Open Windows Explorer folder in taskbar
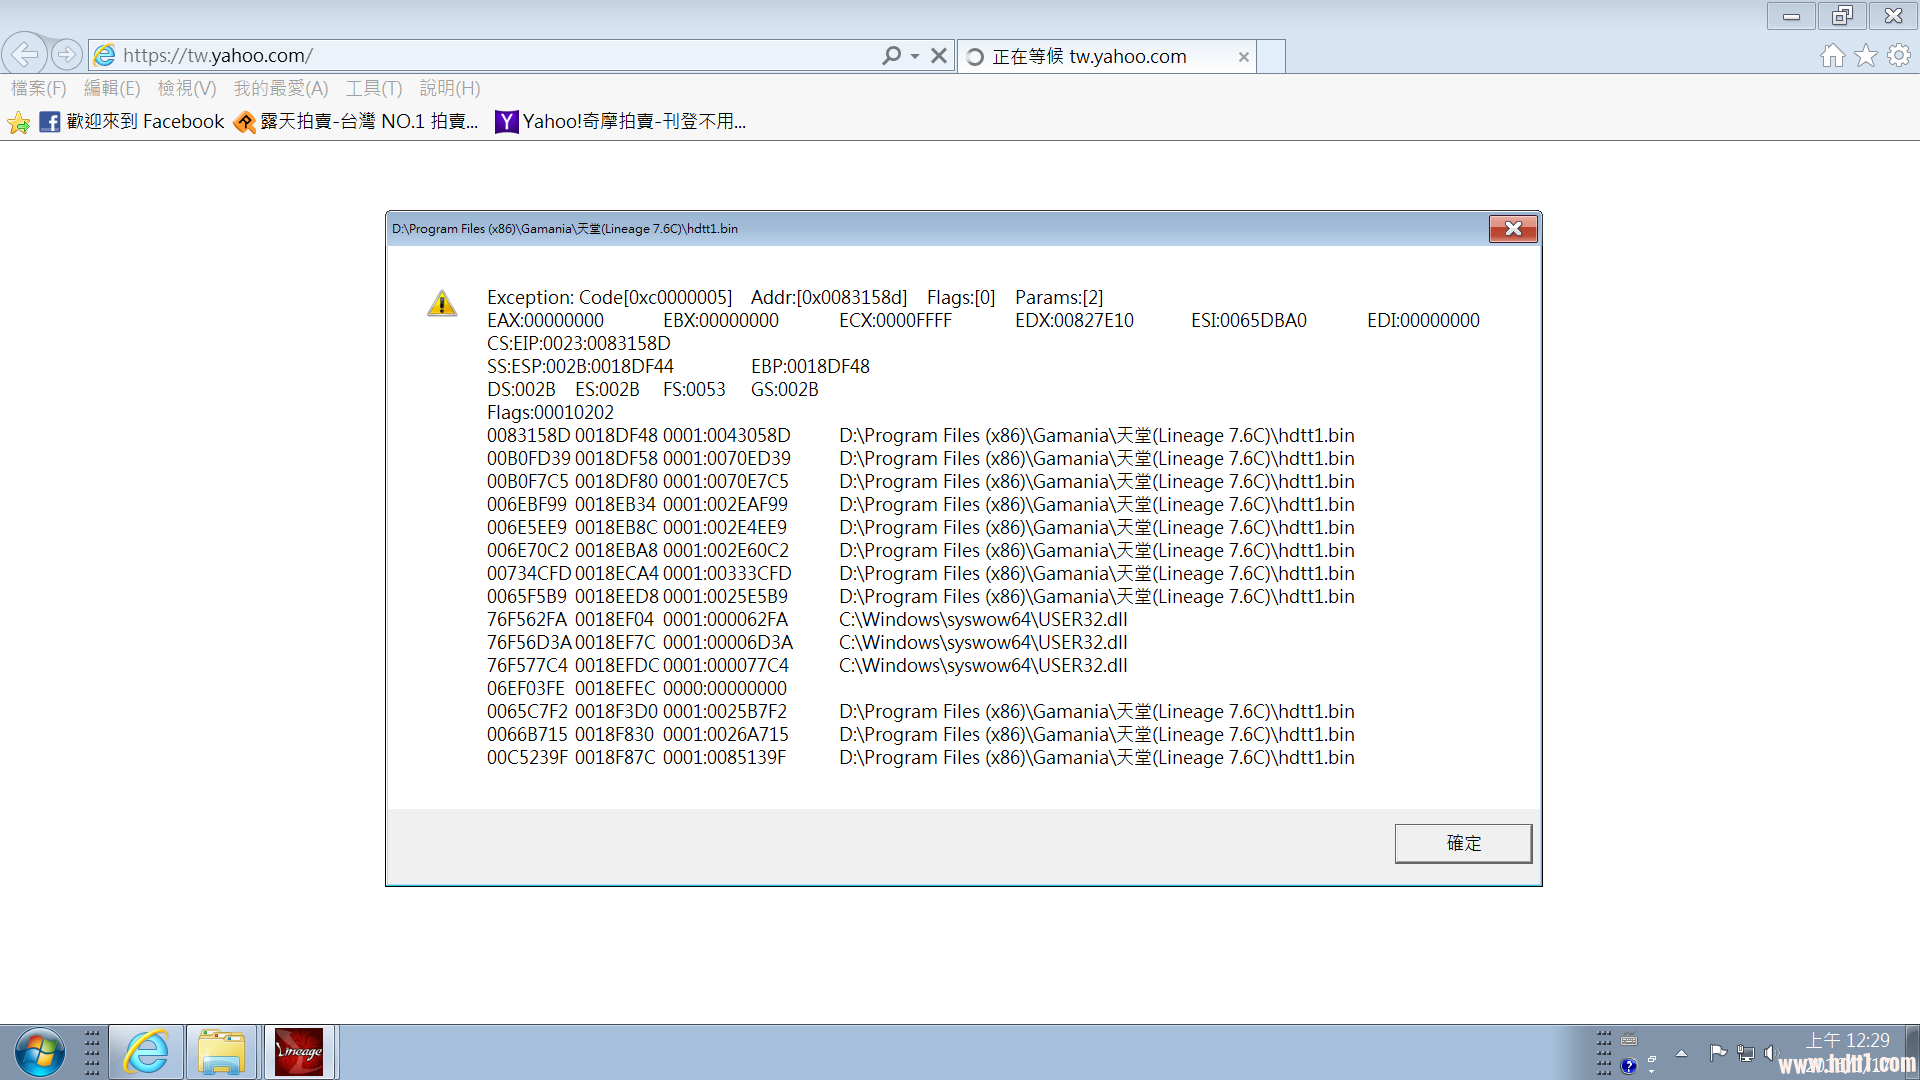 pos(221,1052)
